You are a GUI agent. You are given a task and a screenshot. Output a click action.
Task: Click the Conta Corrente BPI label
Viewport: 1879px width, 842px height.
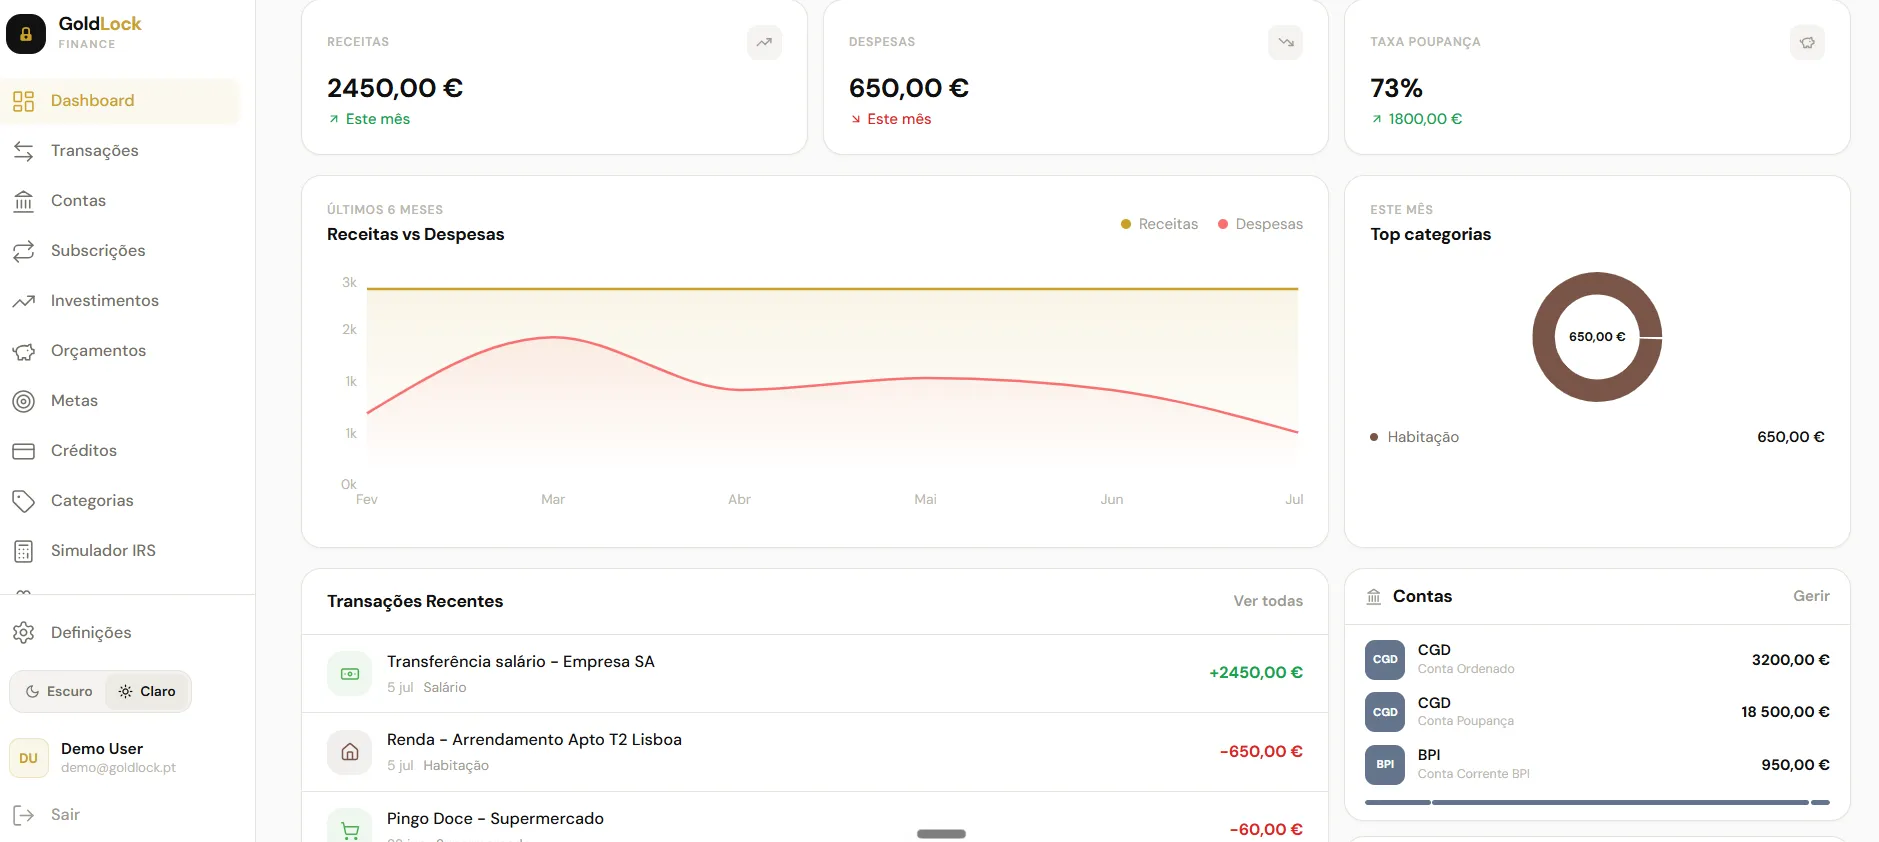[x=1474, y=774]
